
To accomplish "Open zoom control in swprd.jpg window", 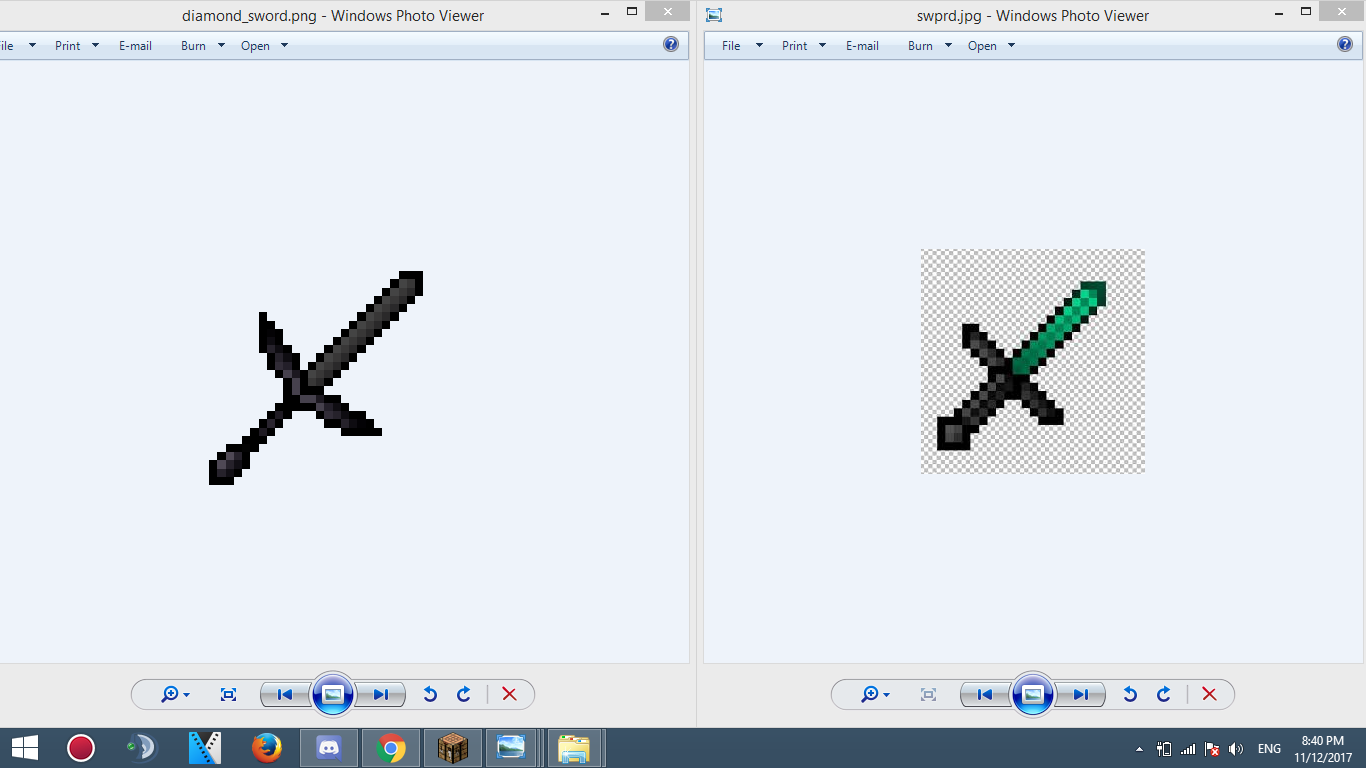I will coord(875,694).
